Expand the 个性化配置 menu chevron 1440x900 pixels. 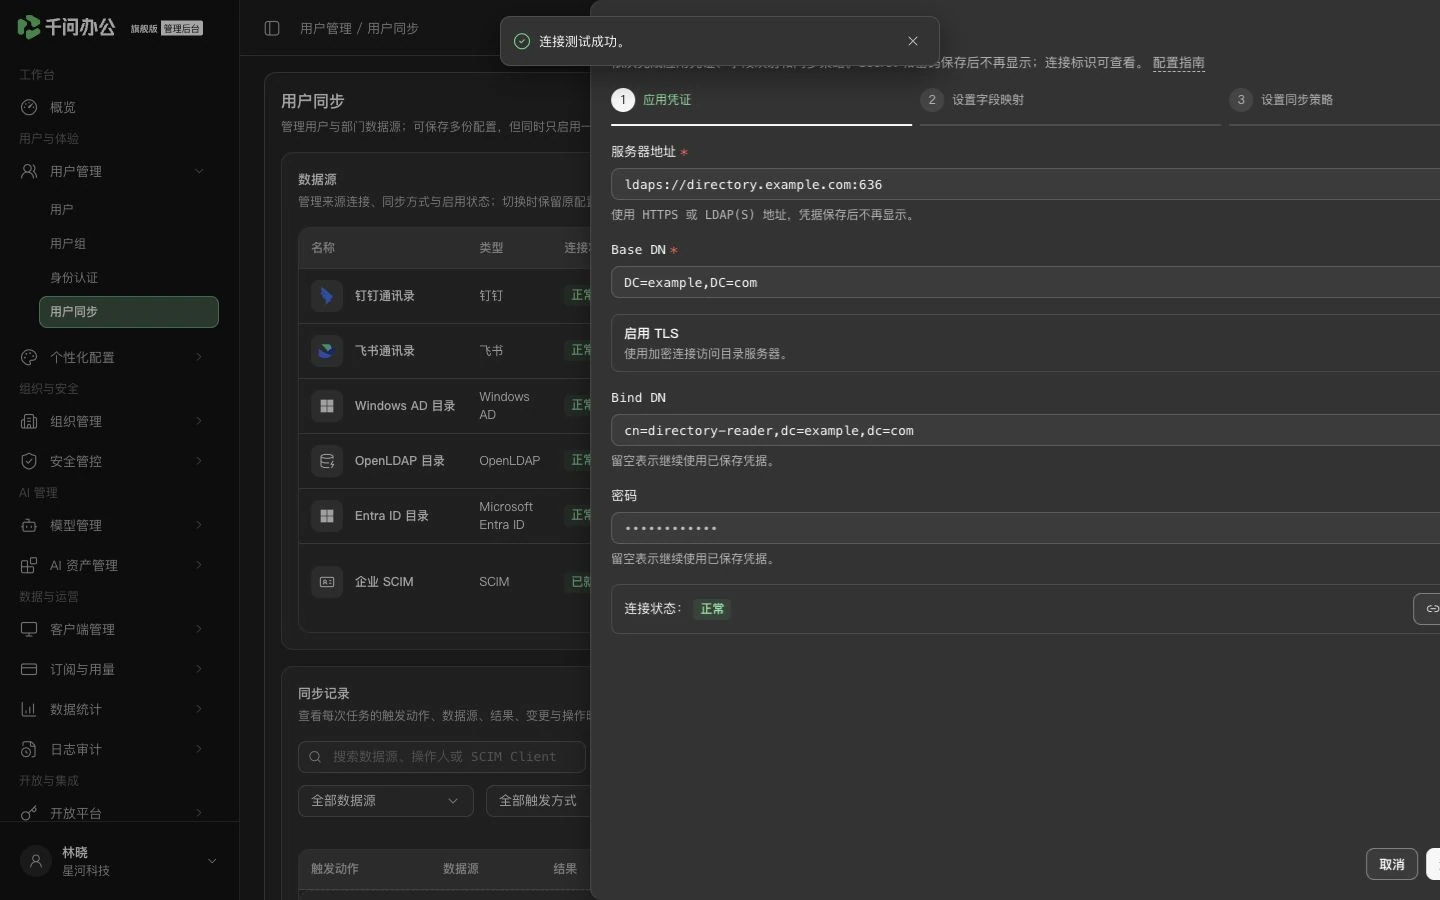(x=199, y=357)
